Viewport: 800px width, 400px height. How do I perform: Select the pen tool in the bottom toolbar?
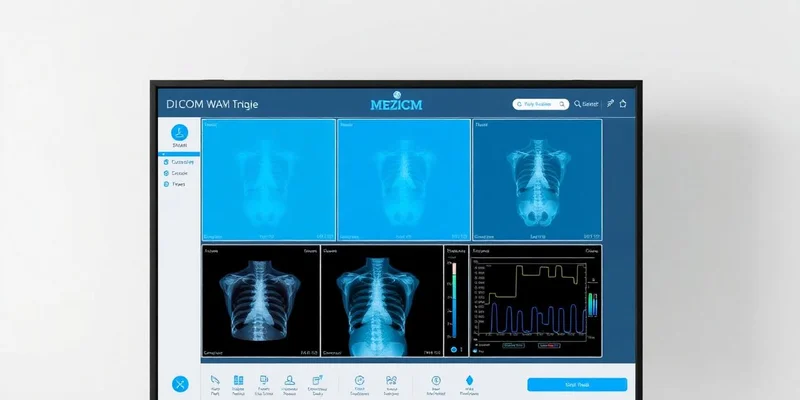(x=215, y=380)
